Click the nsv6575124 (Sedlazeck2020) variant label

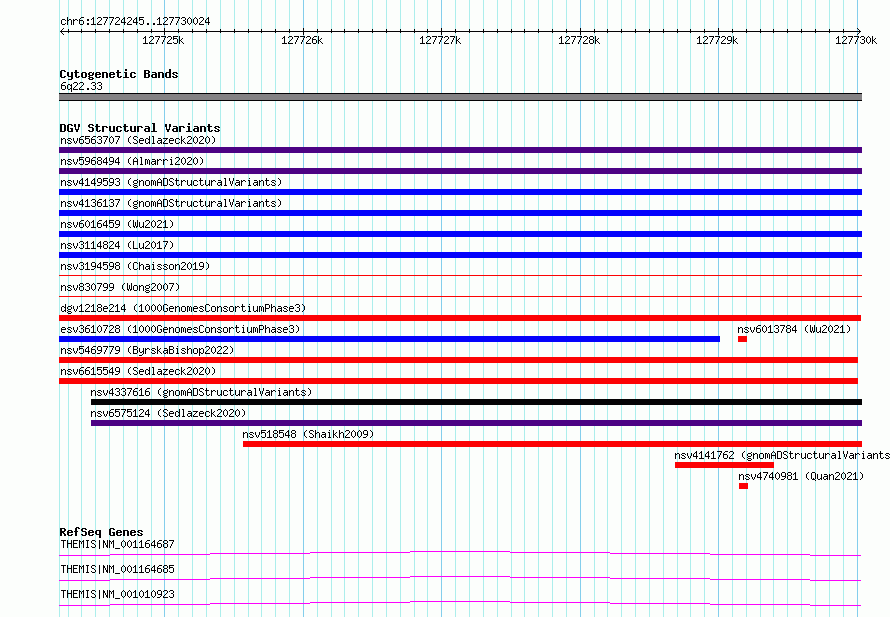coord(168,413)
